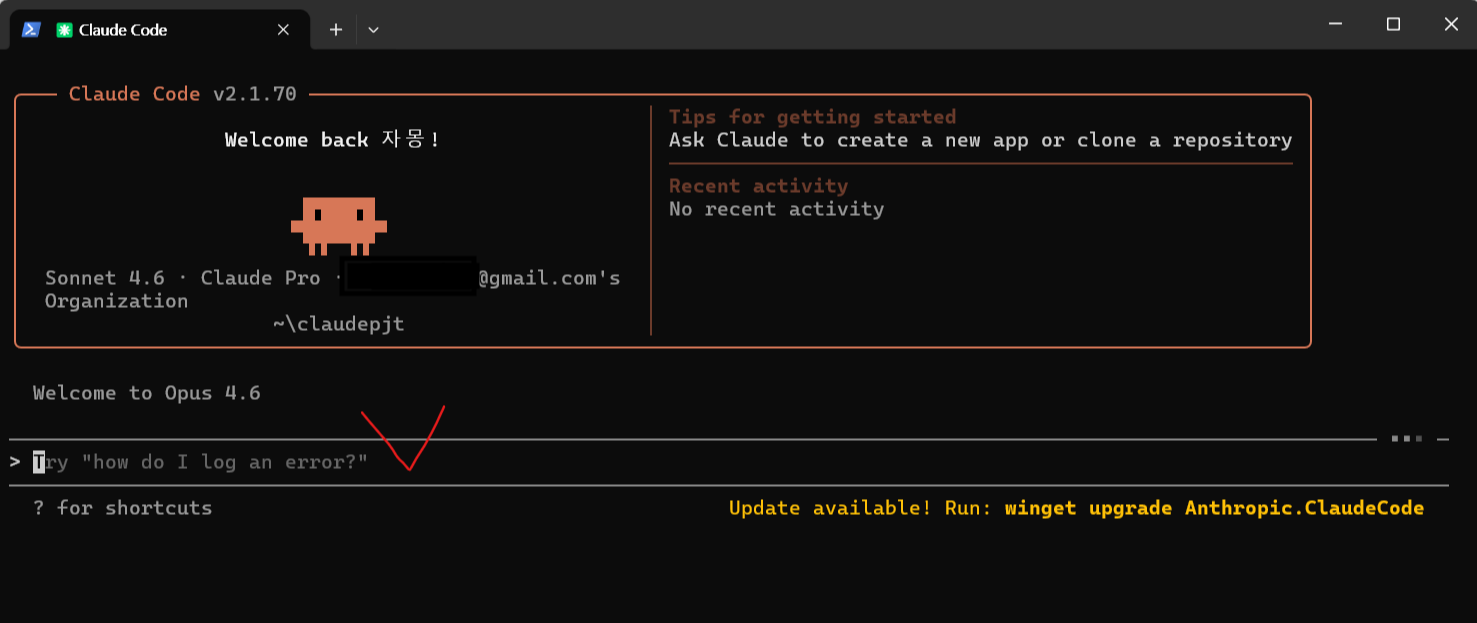Minimize the terminal window
Screen dimensions: 1477x623
point(1334,24)
